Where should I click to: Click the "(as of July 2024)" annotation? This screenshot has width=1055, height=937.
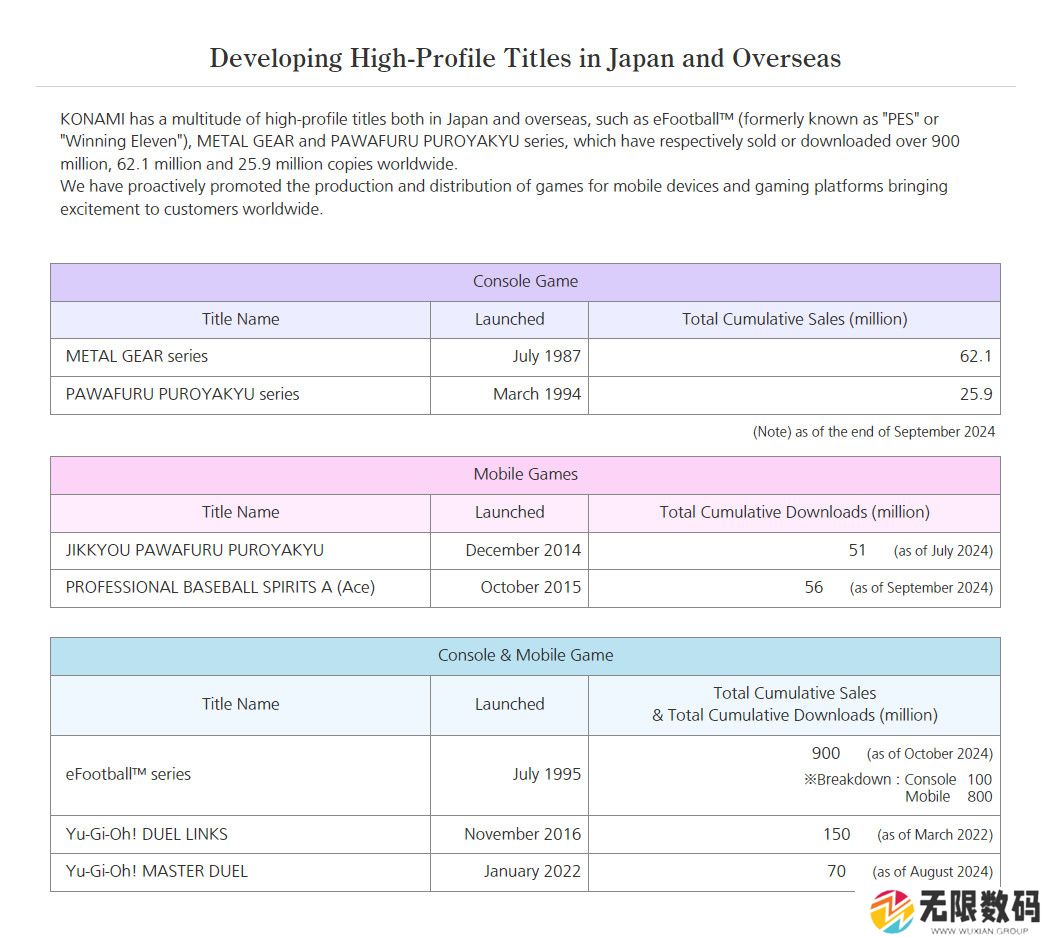pos(943,550)
